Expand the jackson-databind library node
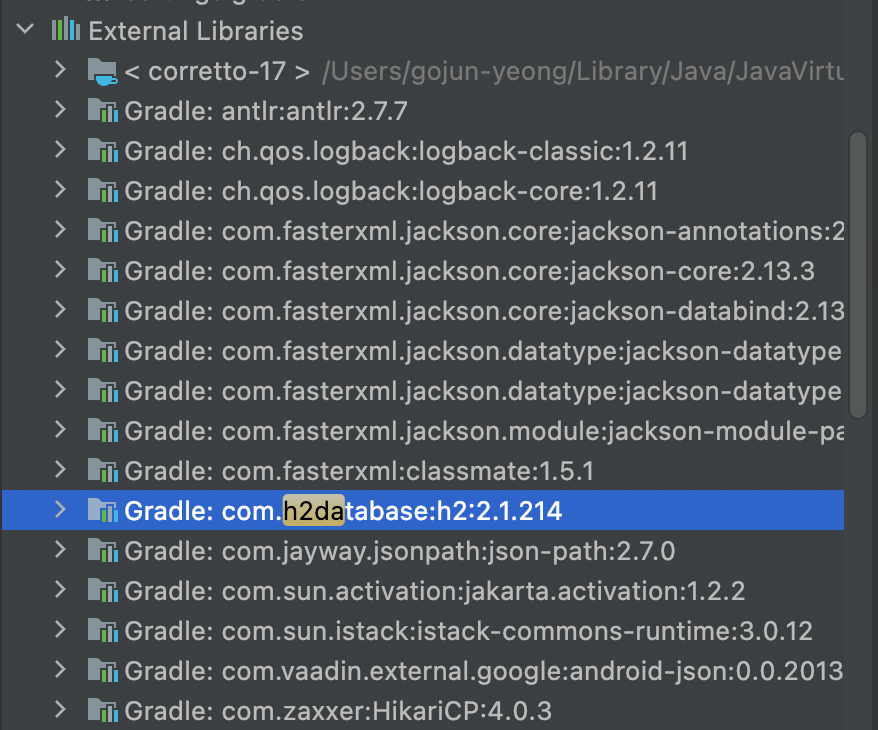The width and height of the screenshot is (878, 730). [60, 310]
